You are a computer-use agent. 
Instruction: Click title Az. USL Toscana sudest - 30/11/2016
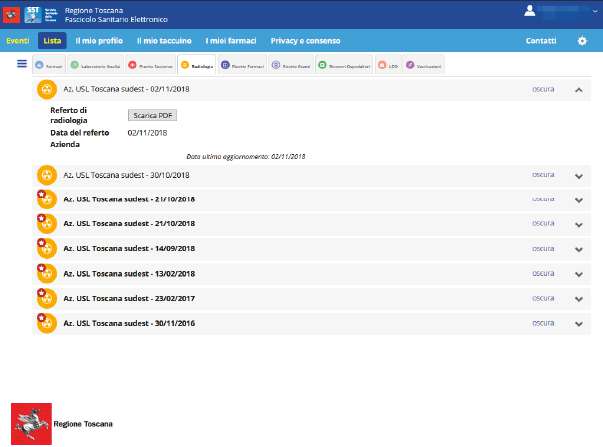coord(129,324)
